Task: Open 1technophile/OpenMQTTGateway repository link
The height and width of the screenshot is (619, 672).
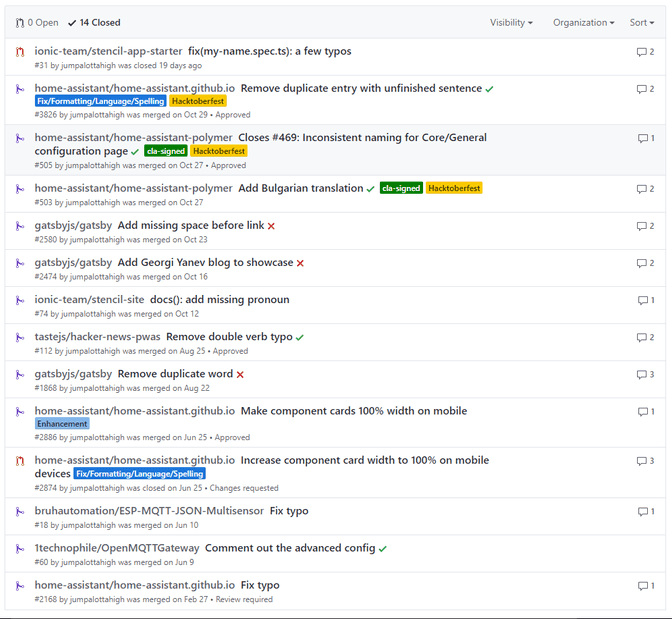Action: 116,548
